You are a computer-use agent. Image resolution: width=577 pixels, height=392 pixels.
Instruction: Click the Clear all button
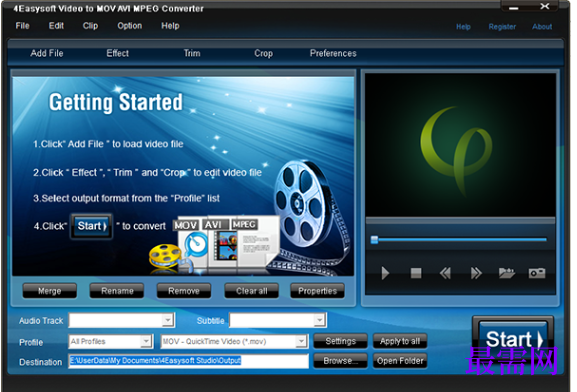(252, 291)
